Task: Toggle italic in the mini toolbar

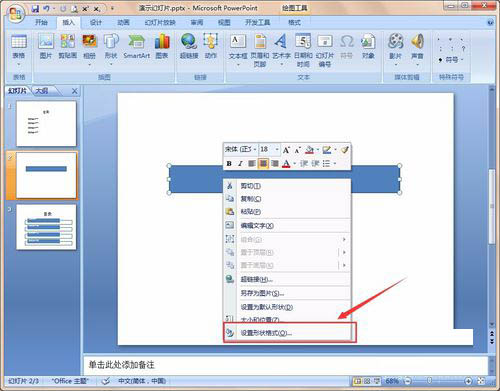Action: pyautogui.click(x=240, y=164)
